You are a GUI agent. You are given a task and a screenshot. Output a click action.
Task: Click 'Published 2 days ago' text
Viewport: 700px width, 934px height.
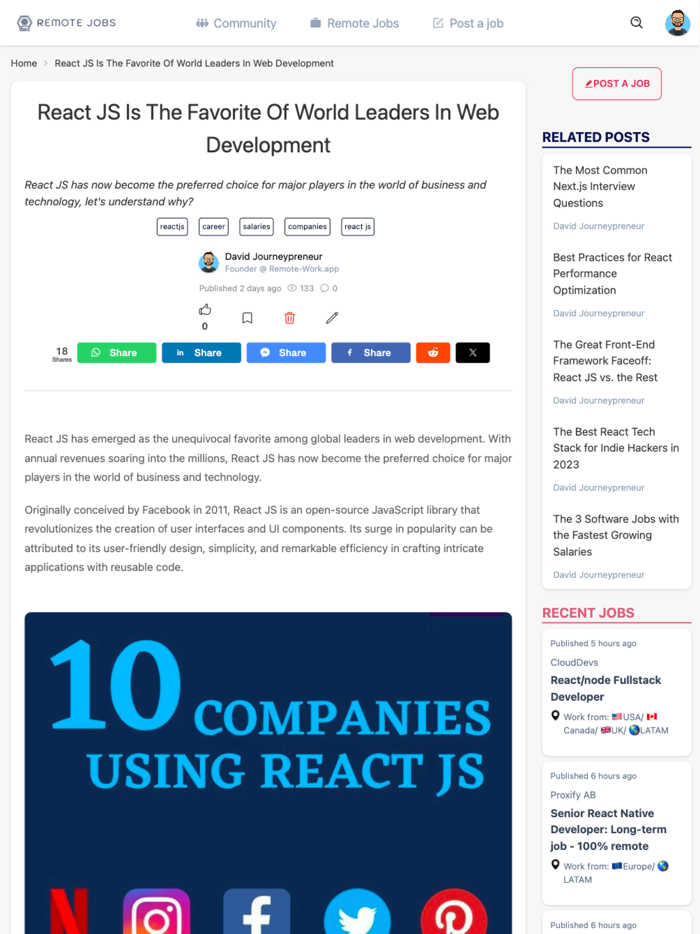click(240, 288)
